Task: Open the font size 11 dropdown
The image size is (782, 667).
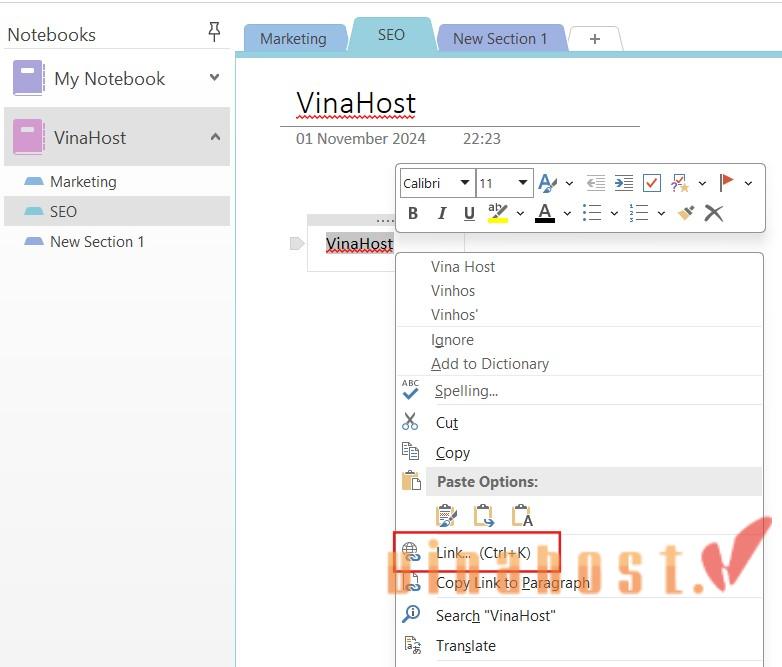Action: coord(523,183)
